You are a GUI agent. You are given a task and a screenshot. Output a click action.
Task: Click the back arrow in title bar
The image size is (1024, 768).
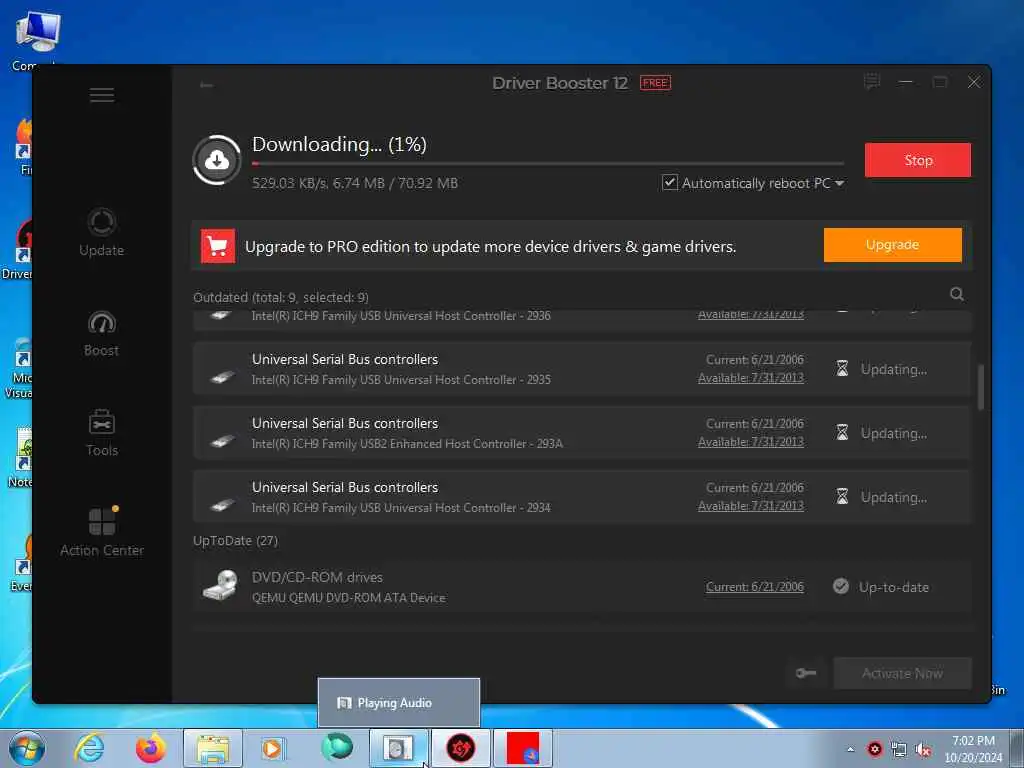pos(206,85)
